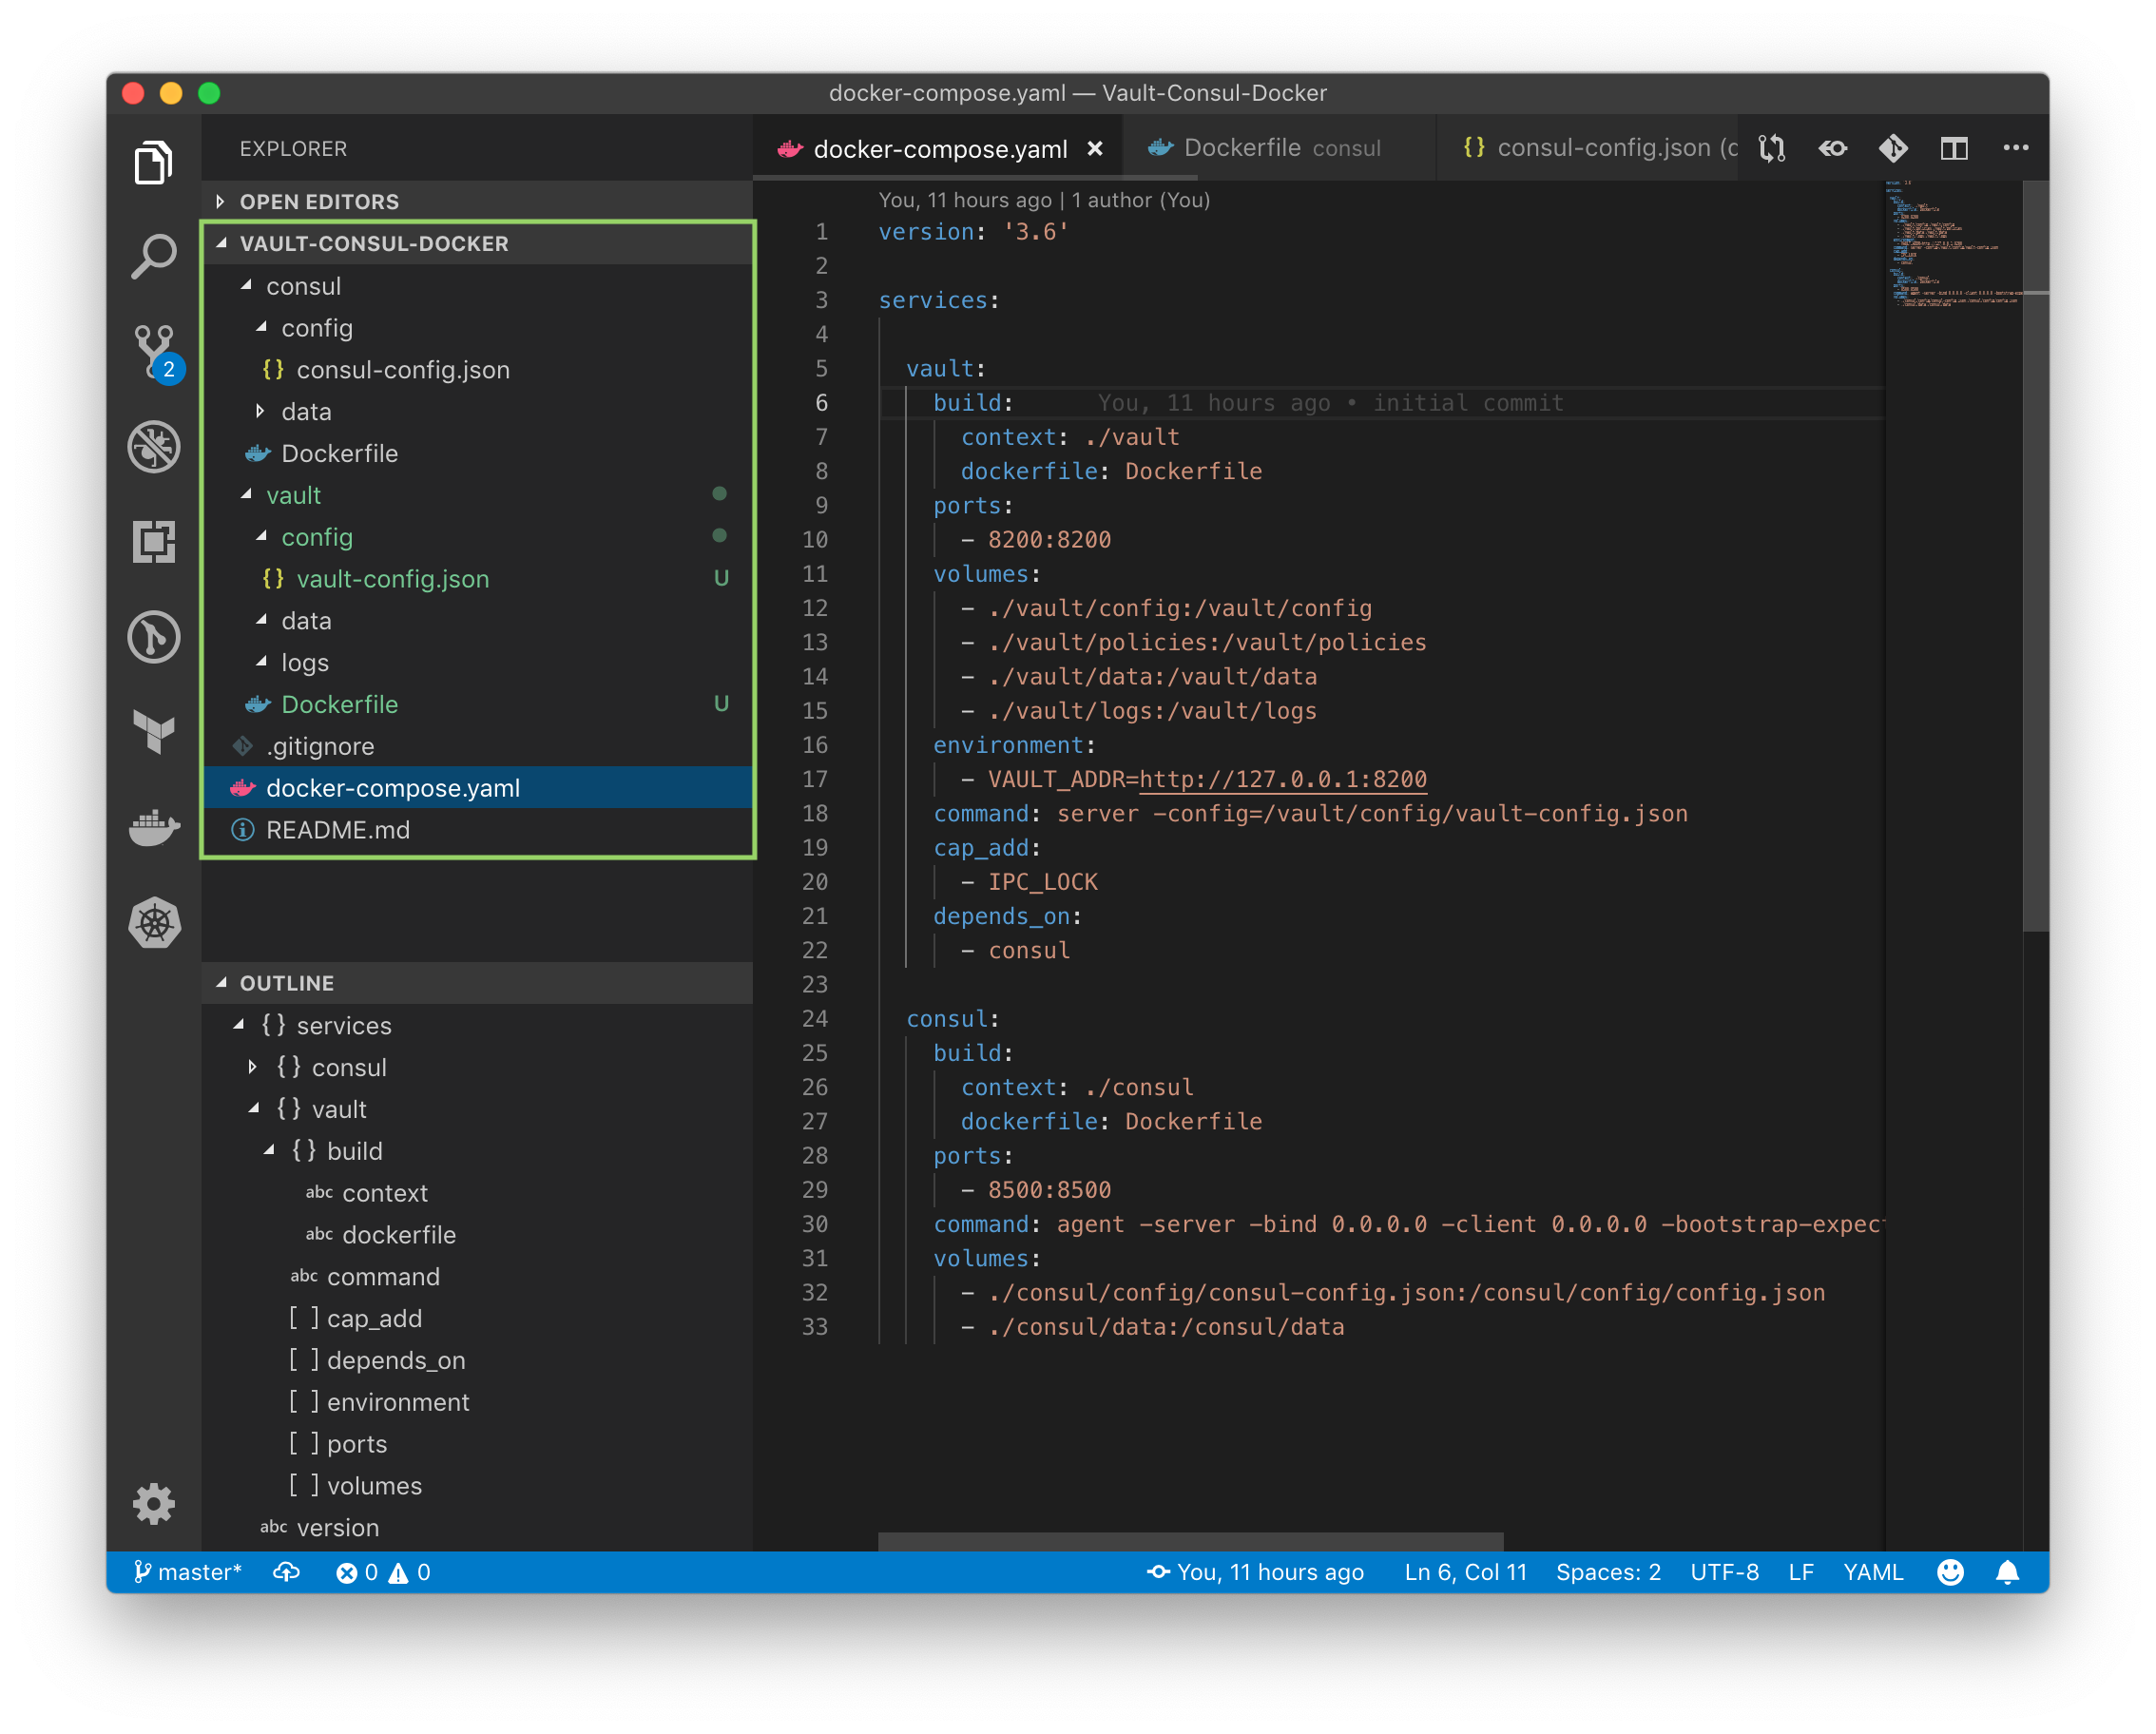The width and height of the screenshot is (2156, 1734).
Task: Open the Terraform view icon
Action: tap(154, 732)
